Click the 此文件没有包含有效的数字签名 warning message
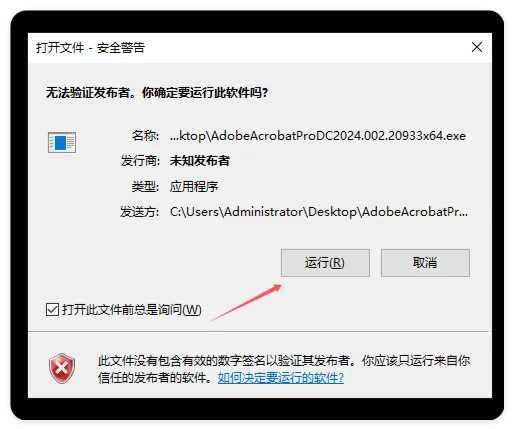Viewport: 513px width, 429px height. tap(284, 369)
